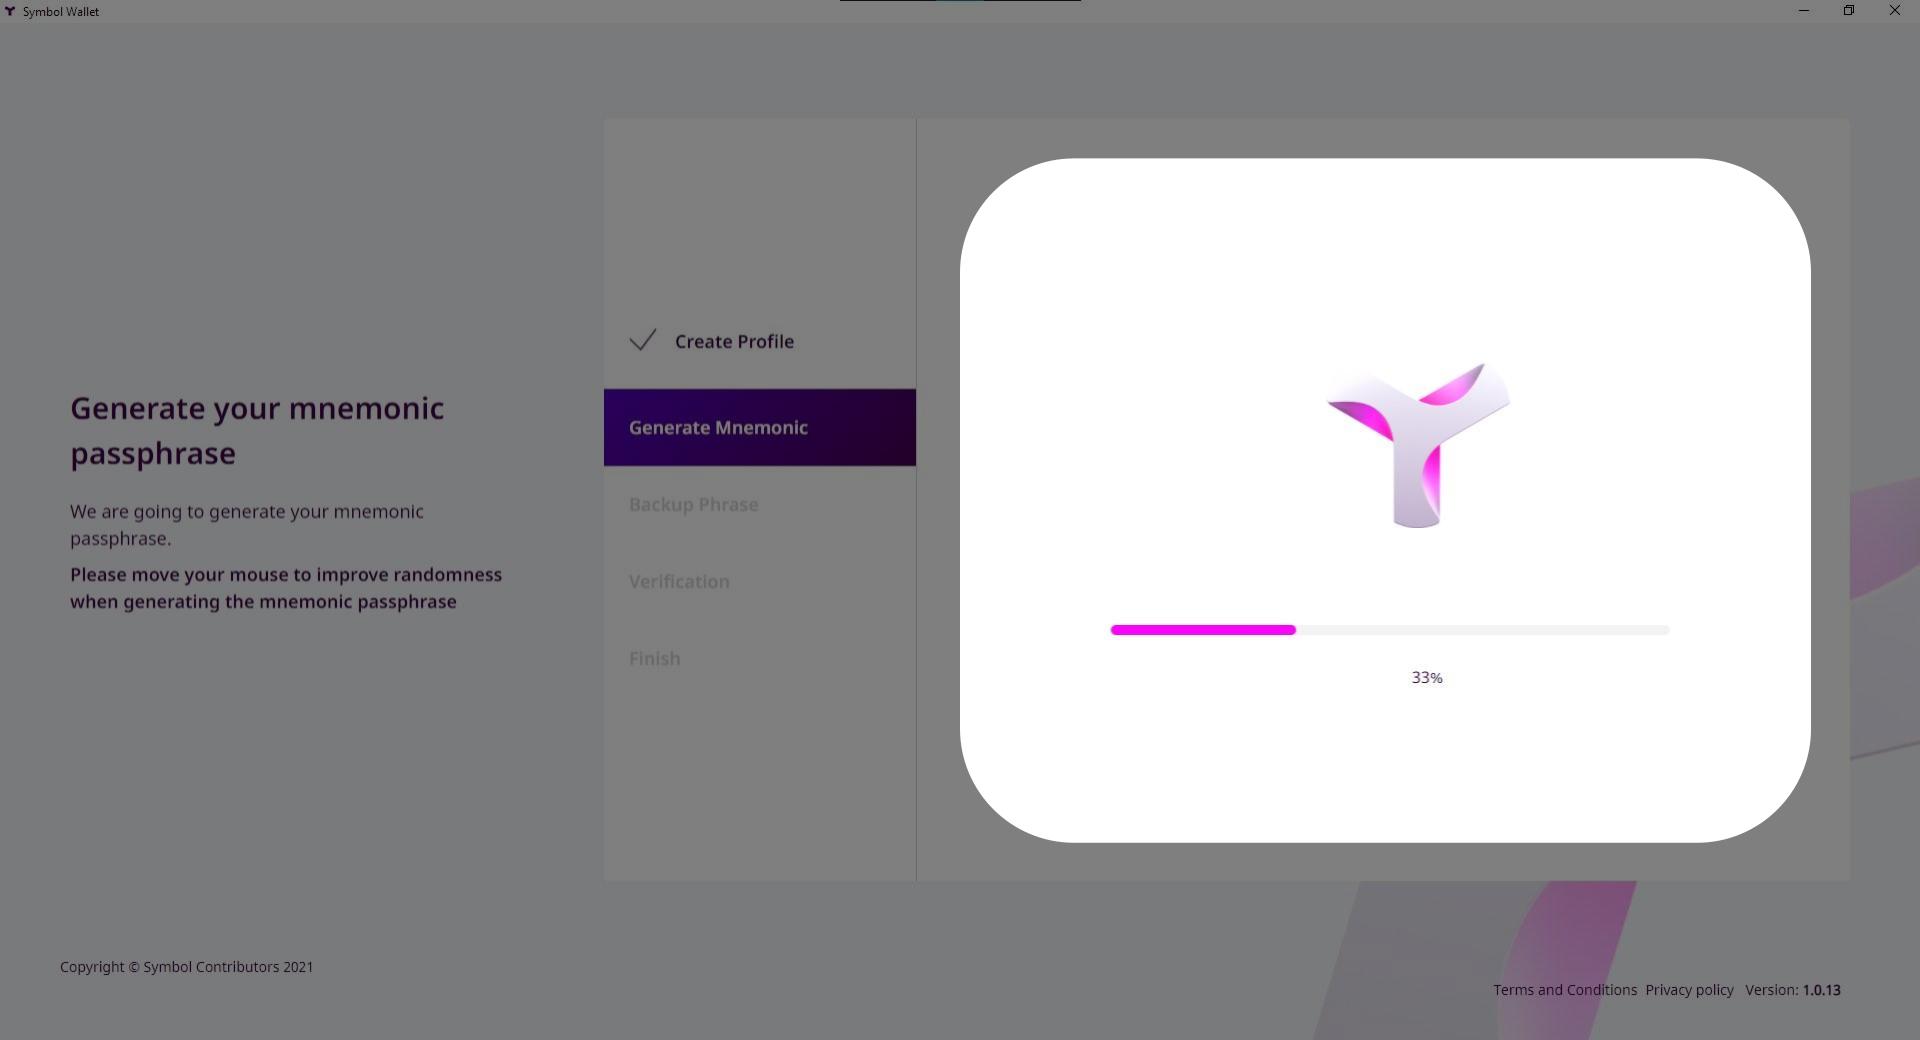The image size is (1920, 1040).
Task: Select the Generate Mnemonic step
Action: pyautogui.click(x=718, y=428)
